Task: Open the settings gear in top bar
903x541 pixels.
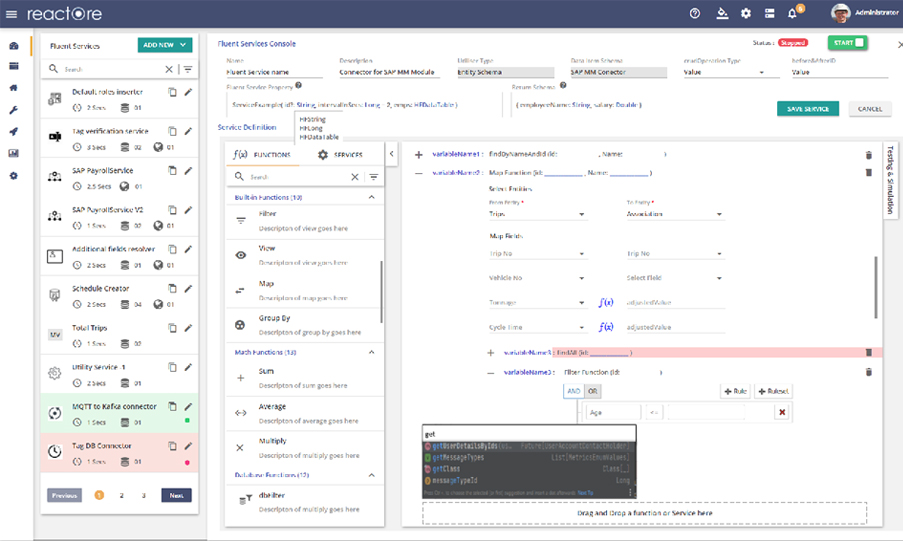Action: [x=745, y=14]
